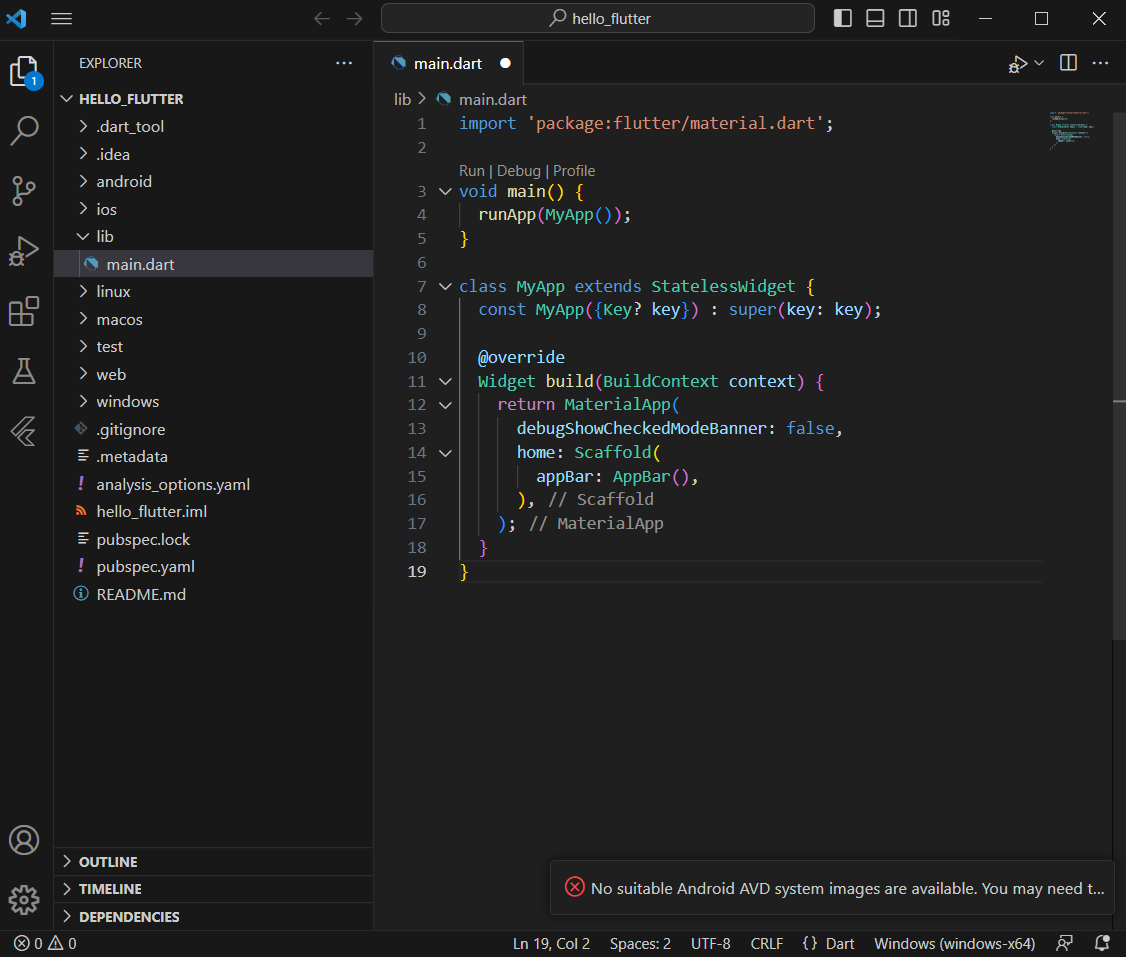Screen dimensions: 1126x957
Task: Expand the TIMELINE section
Action: pos(213,890)
